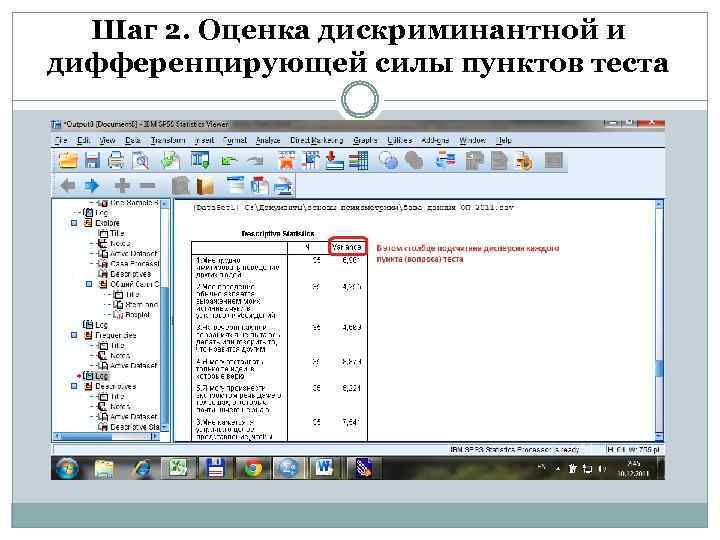Select the Explore heading in outline
This screenshot has width=720, height=540.
(107, 223)
